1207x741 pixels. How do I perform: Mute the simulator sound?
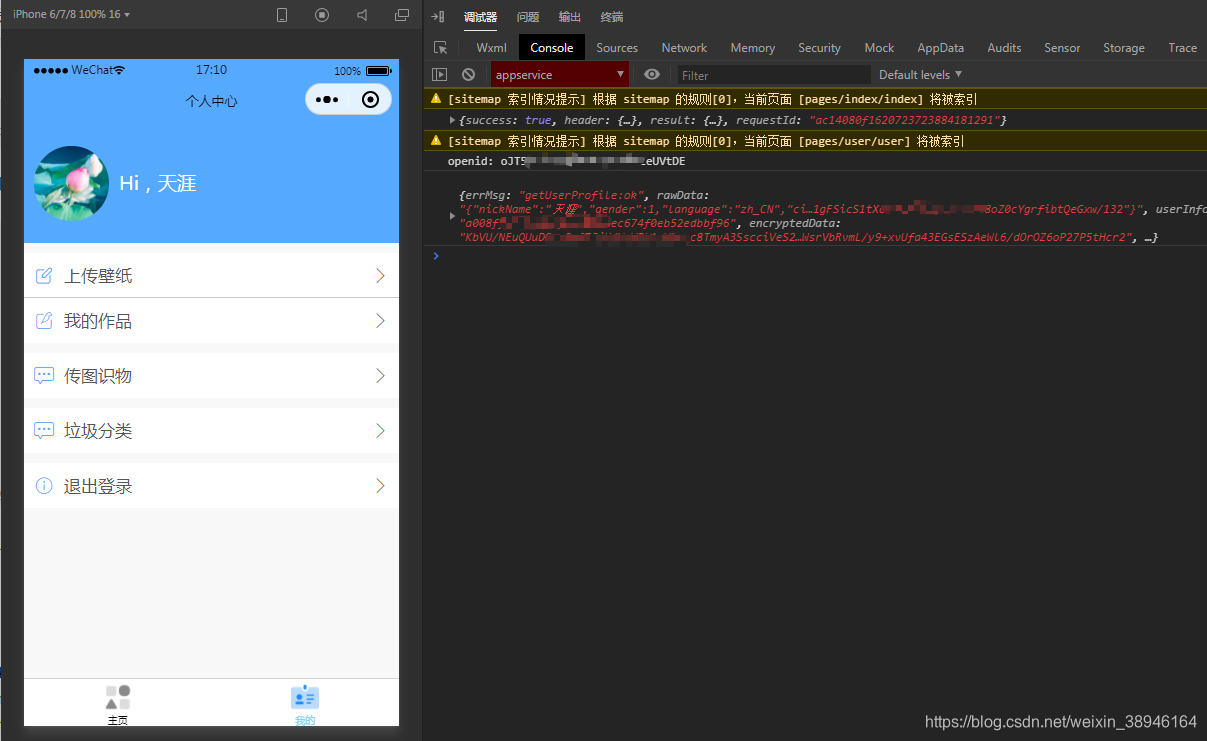[x=362, y=15]
